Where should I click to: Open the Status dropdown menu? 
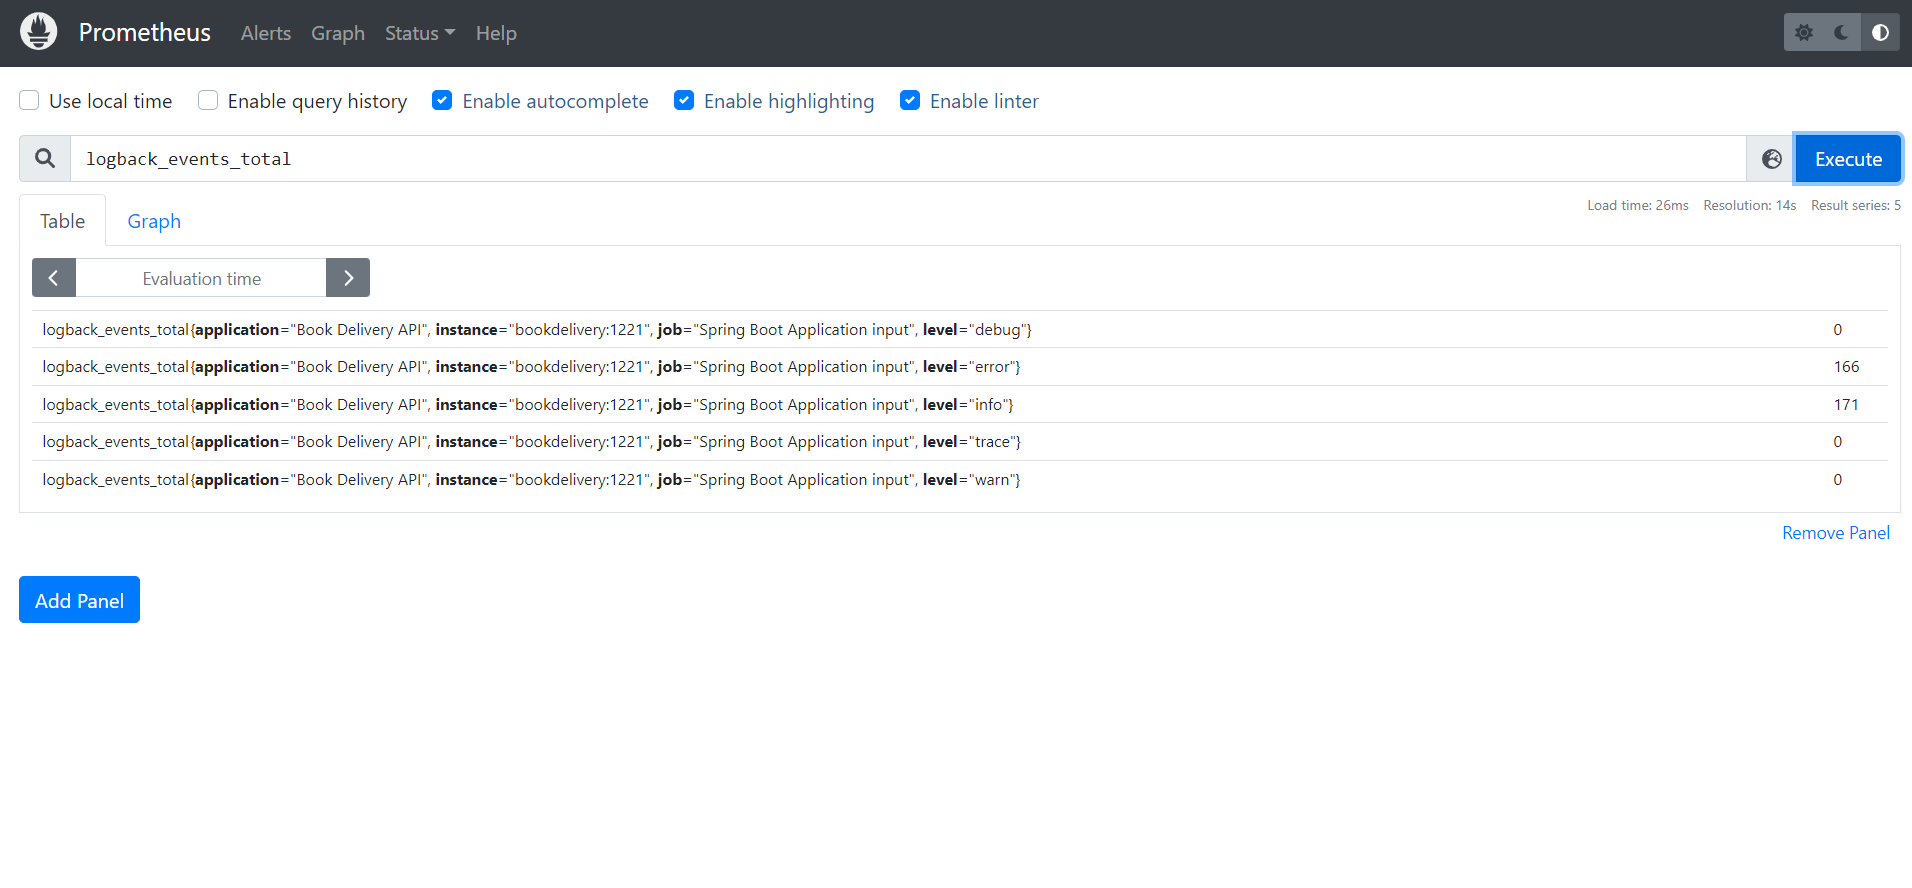click(420, 33)
